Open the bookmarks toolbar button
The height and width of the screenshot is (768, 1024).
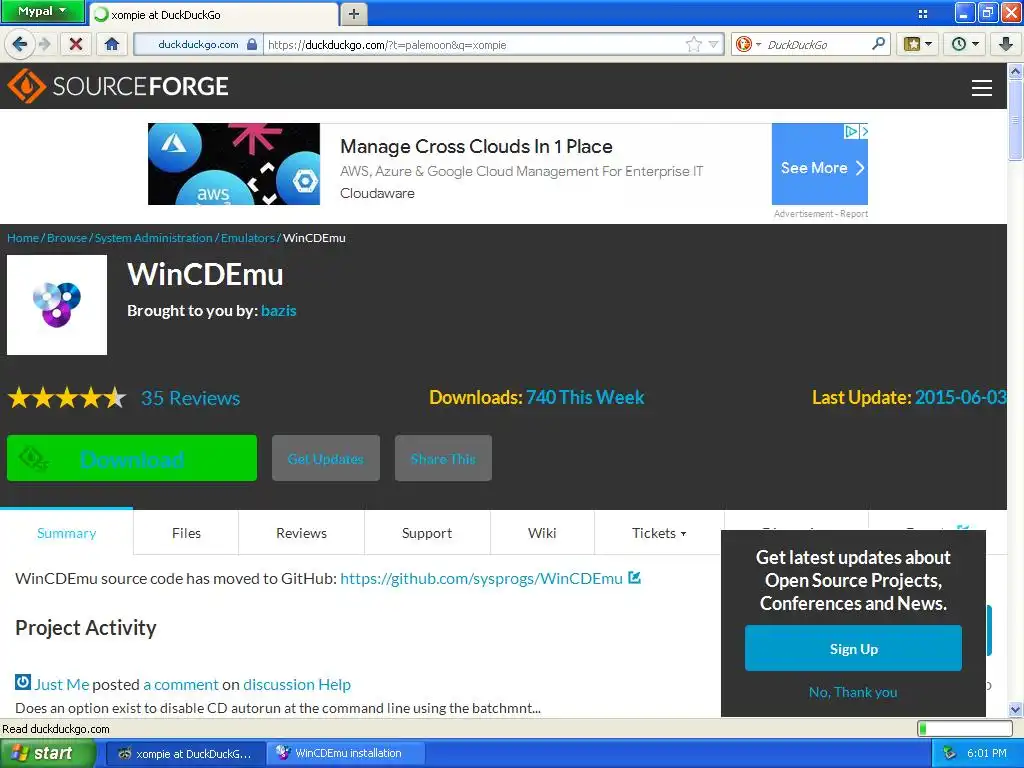tap(918, 44)
